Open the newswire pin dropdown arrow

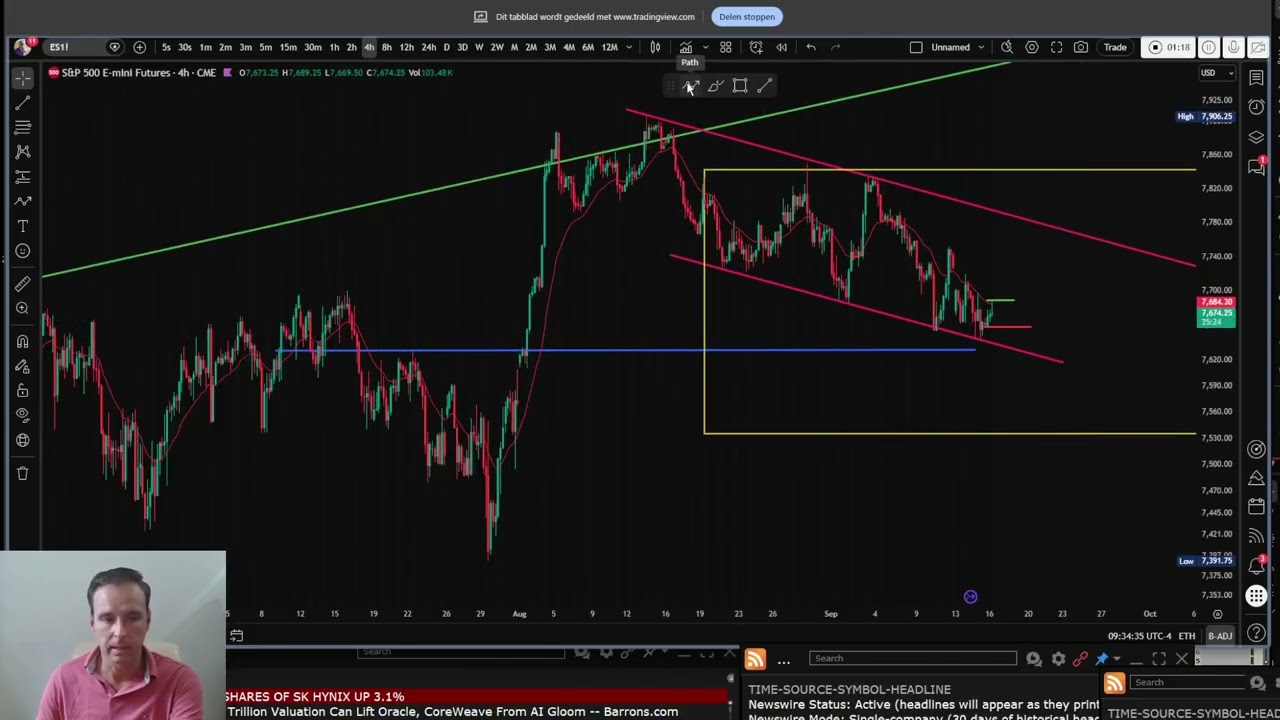pos(1117,659)
